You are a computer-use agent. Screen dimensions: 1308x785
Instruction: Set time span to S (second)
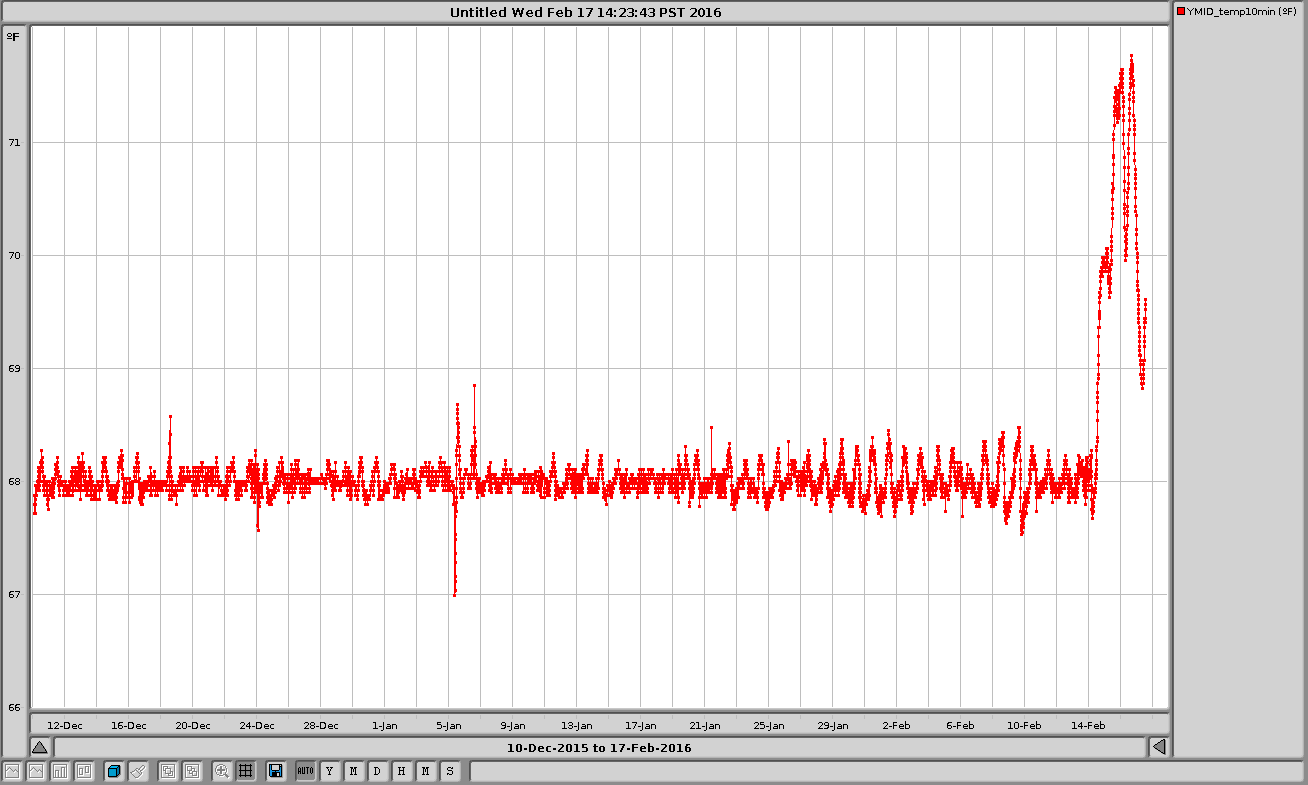449,771
